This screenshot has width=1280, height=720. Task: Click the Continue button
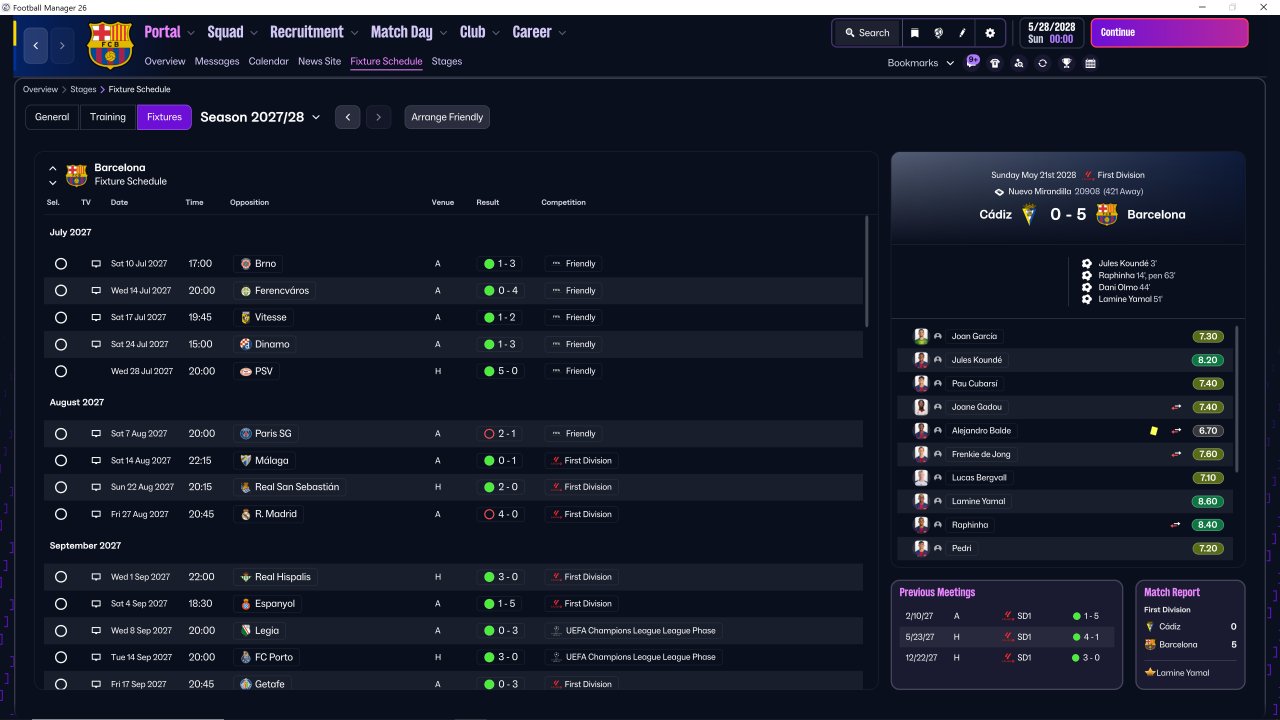coord(1169,33)
